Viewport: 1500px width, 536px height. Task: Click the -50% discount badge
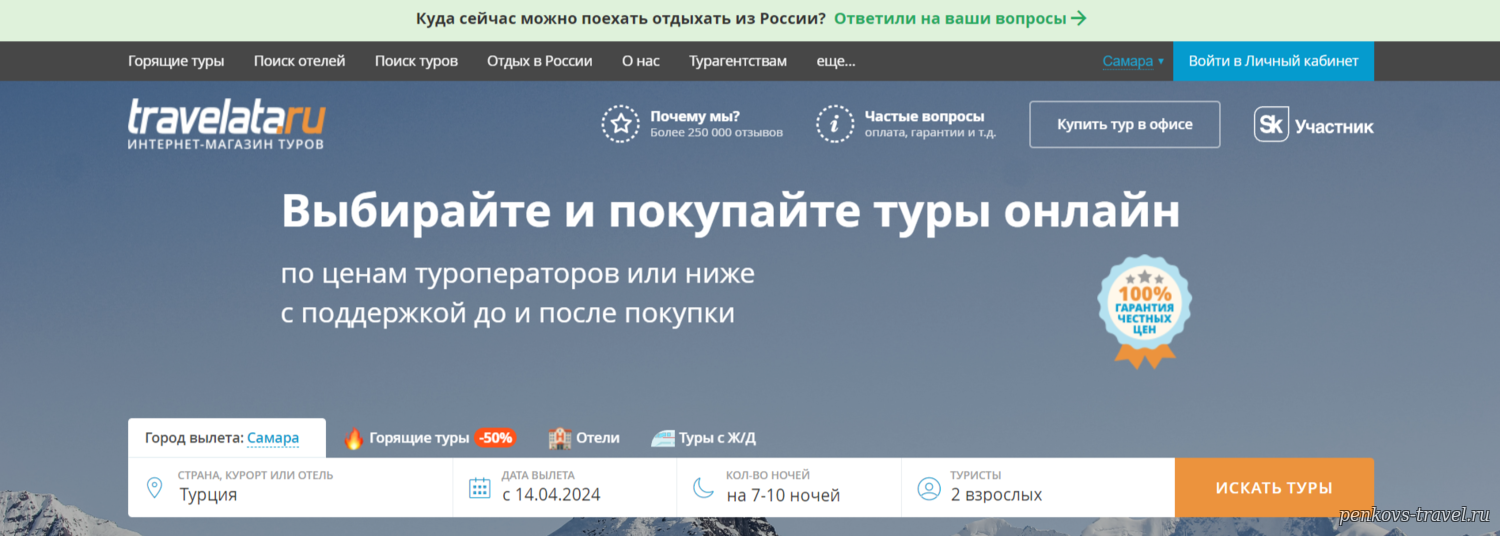[x=495, y=437]
